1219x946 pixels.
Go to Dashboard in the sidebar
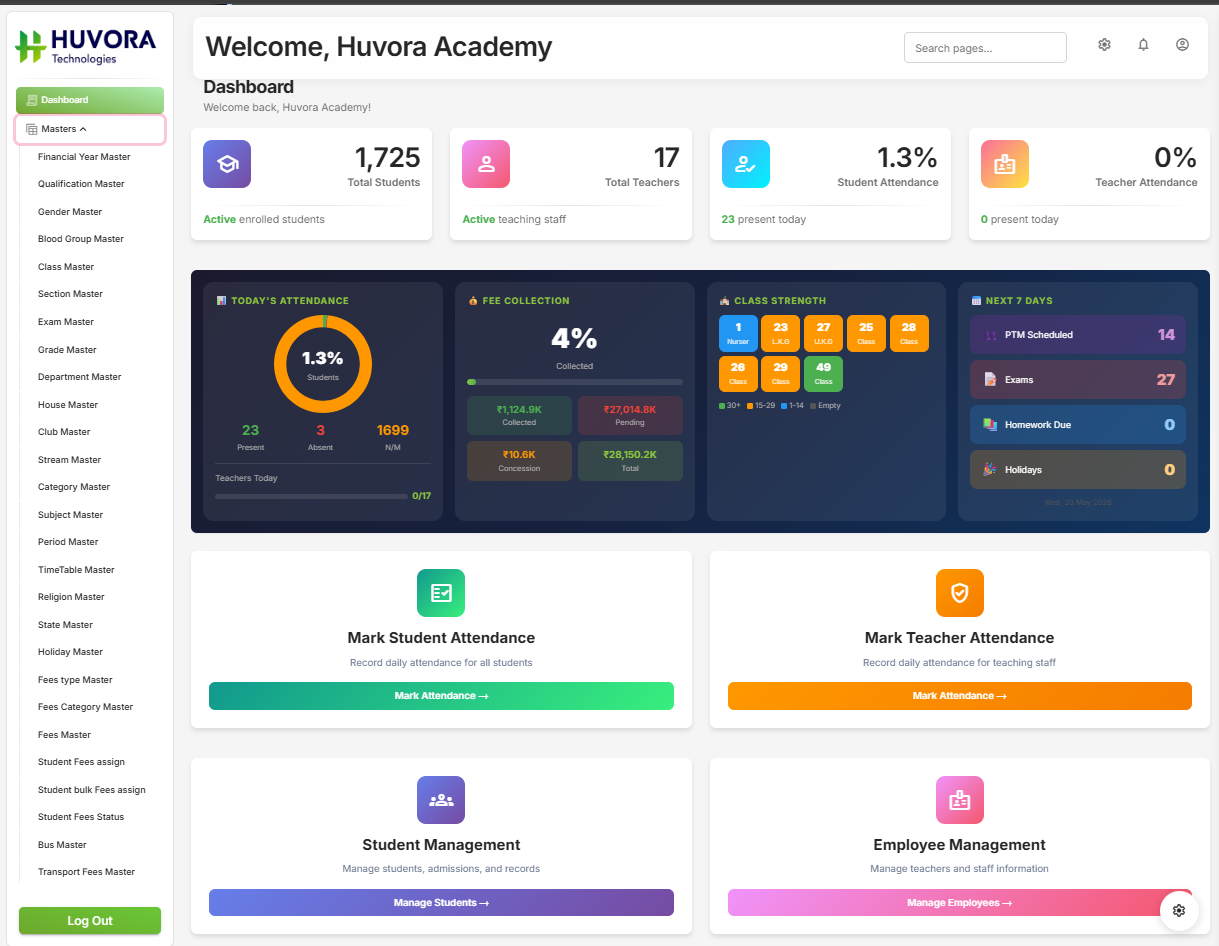coord(90,100)
